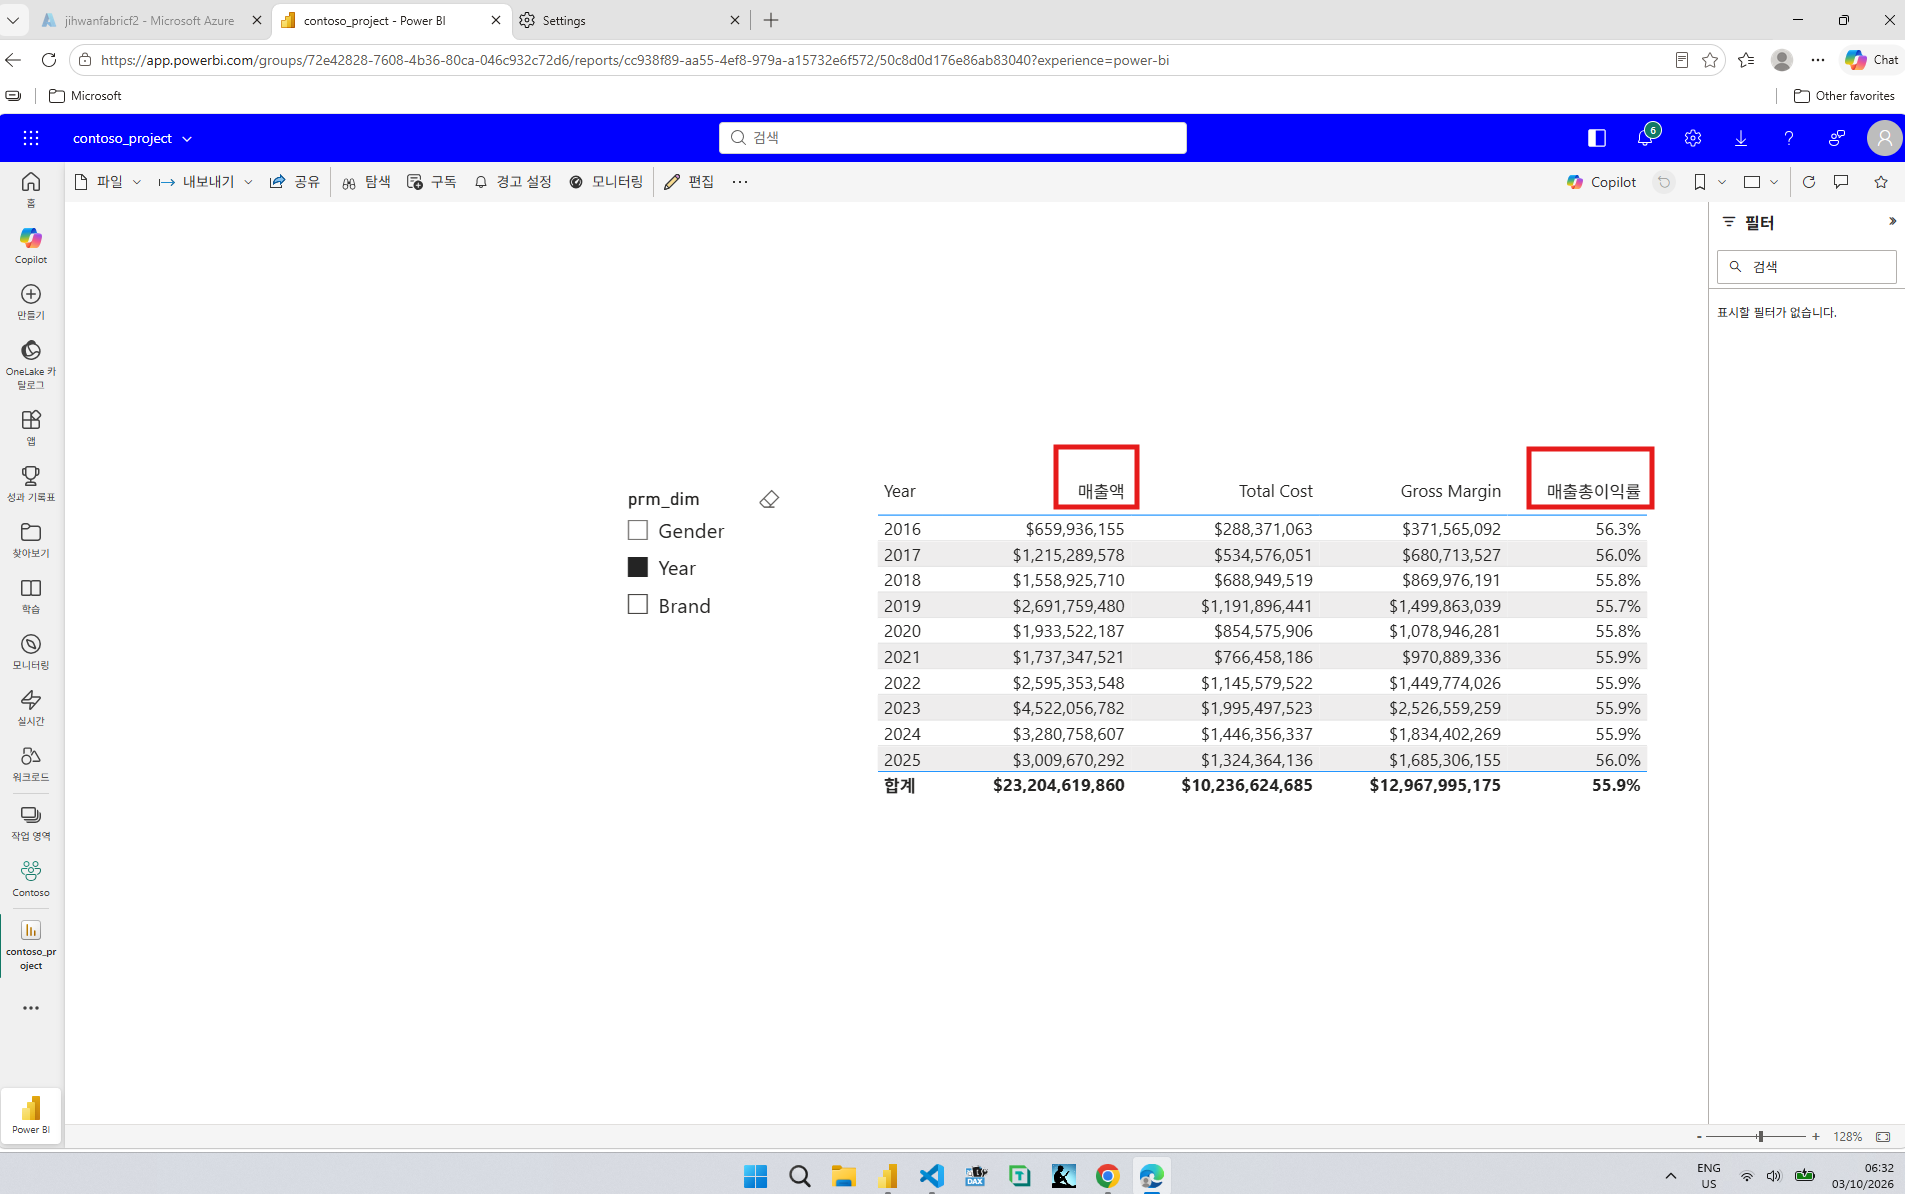
Task: Open the 내보내기 (Export) dropdown
Action: pos(206,182)
